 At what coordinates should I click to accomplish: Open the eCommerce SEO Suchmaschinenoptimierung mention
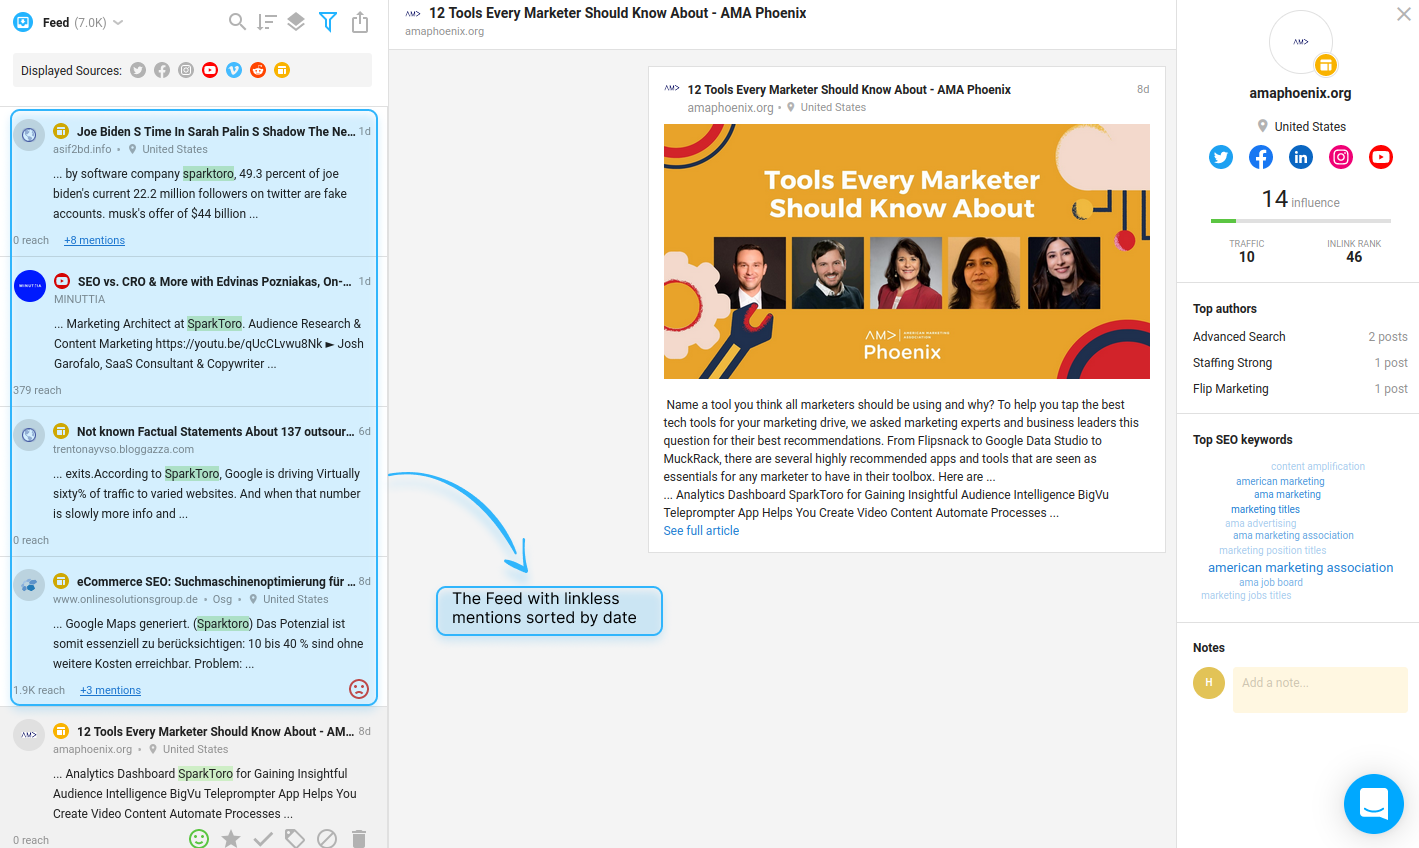[x=194, y=630]
